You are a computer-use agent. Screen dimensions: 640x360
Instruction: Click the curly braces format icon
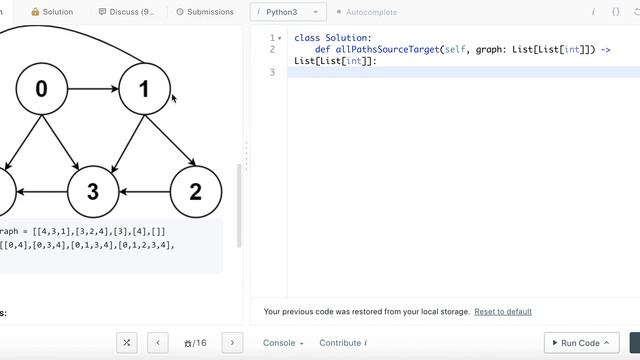[616, 12]
